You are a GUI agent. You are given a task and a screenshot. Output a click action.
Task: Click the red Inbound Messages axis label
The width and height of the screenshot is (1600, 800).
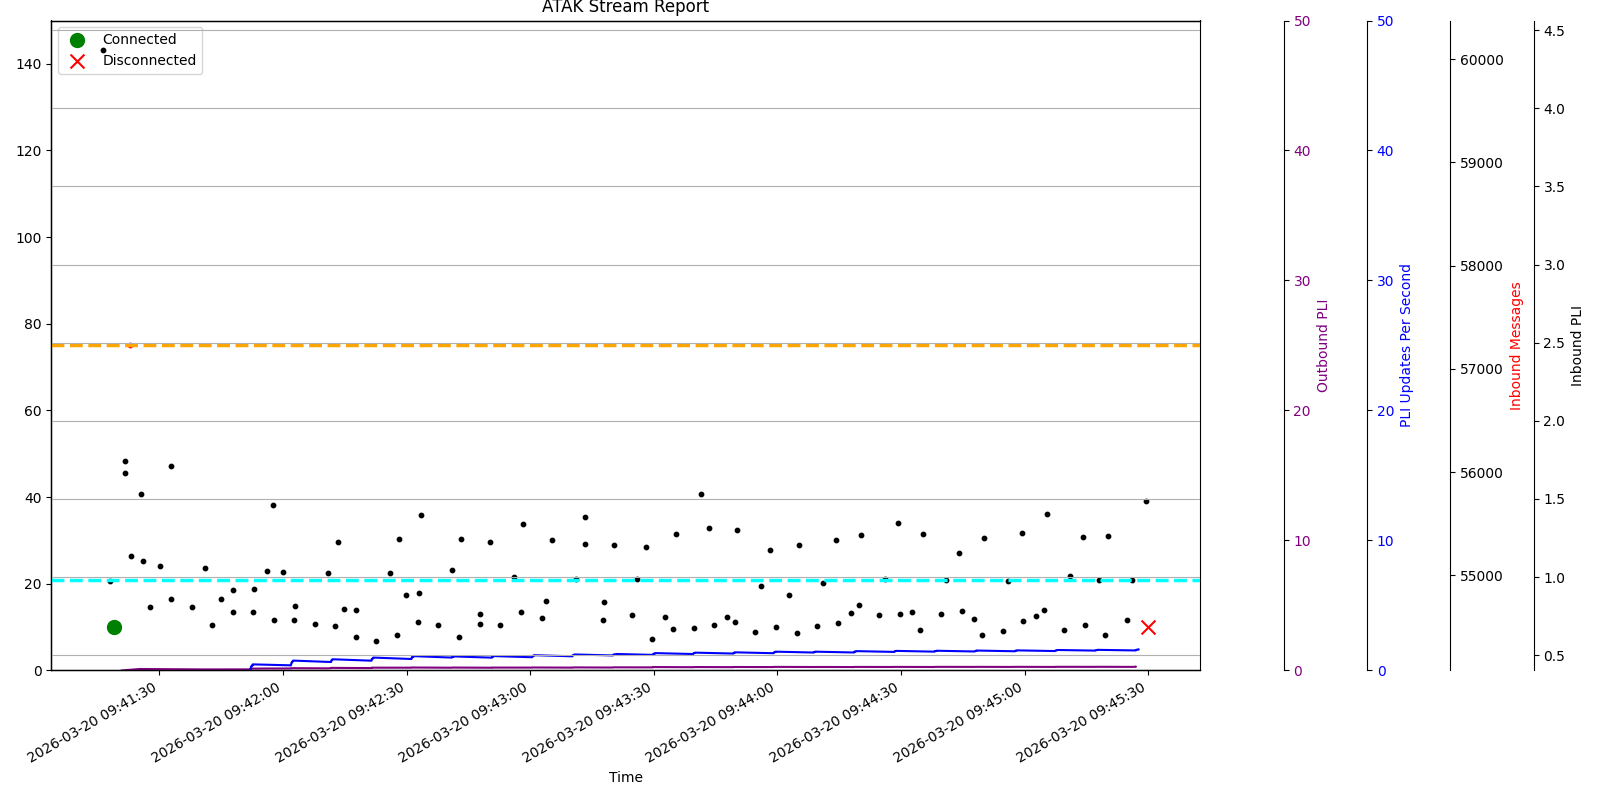[1516, 346]
